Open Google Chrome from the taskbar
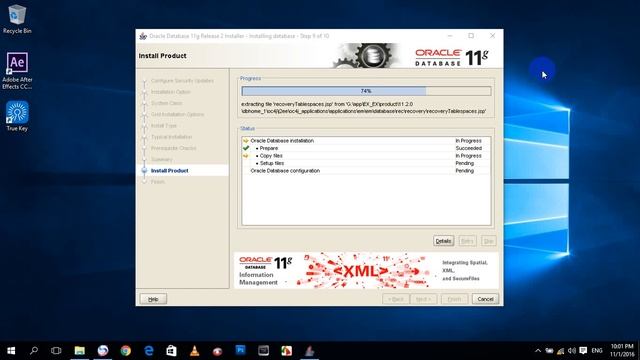640x360 pixels. tap(126, 351)
